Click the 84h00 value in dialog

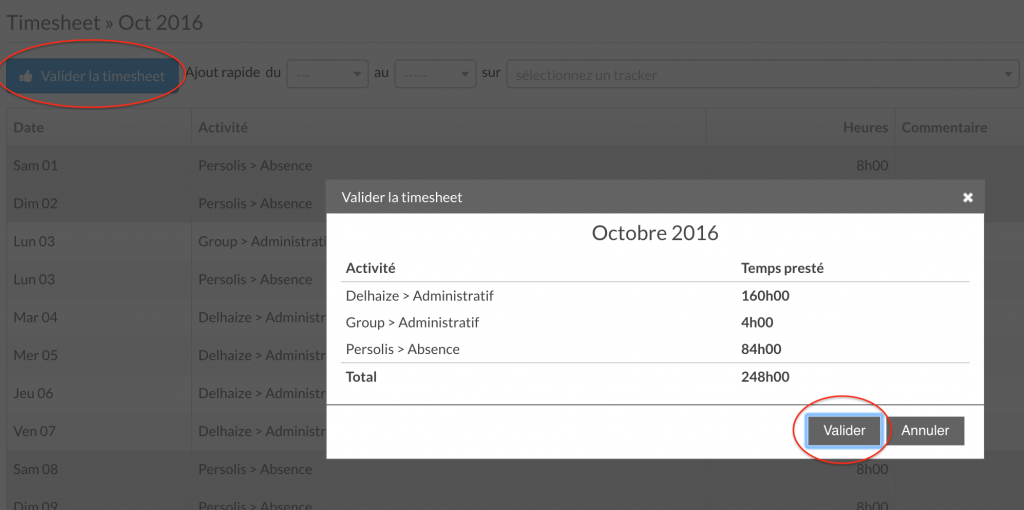tap(761, 349)
